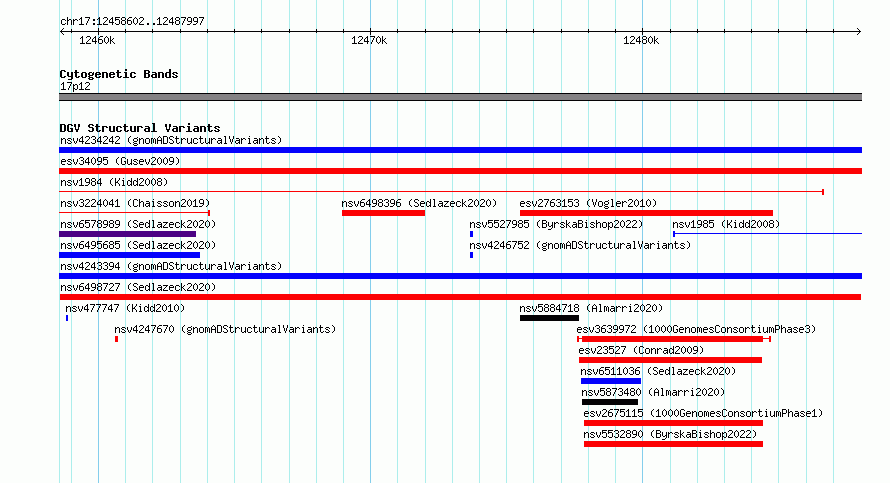Open nsv4246752 gnomAD variant label
Viewport: 890px width, 483px height.
[x=580, y=245]
